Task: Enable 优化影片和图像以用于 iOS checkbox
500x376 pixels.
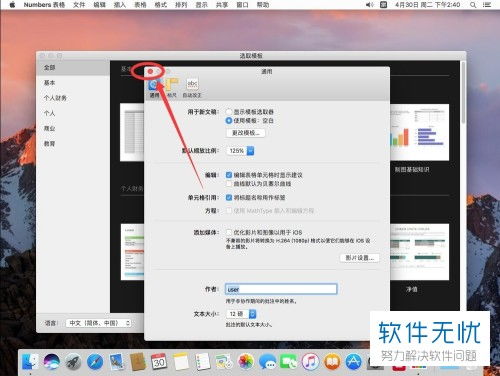Action: coord(229,232)
